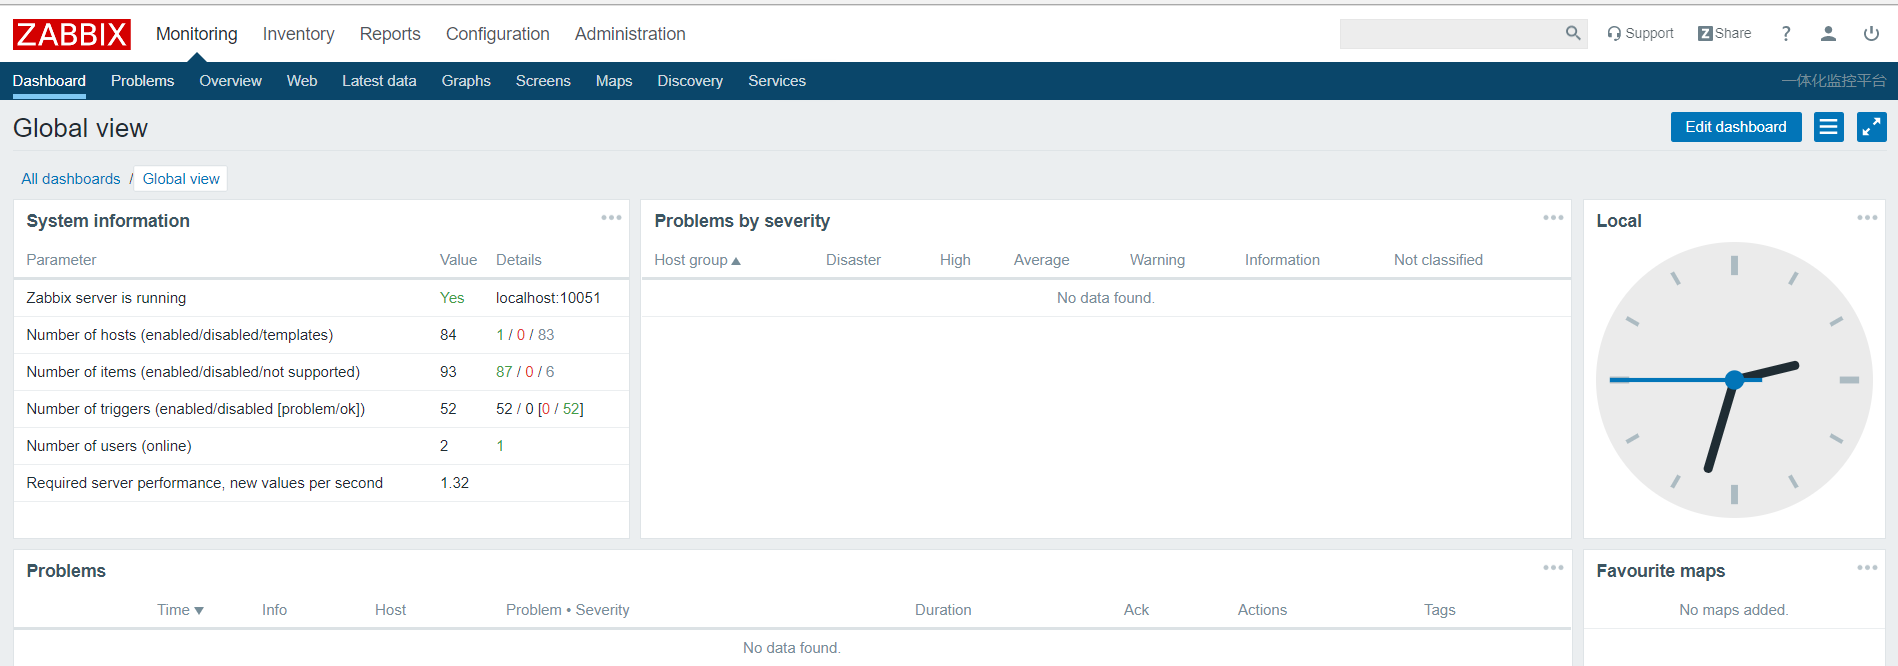Click the Zabbix logo
The height and width of the screenshot is (666, 1898).
tap(71, 34)
